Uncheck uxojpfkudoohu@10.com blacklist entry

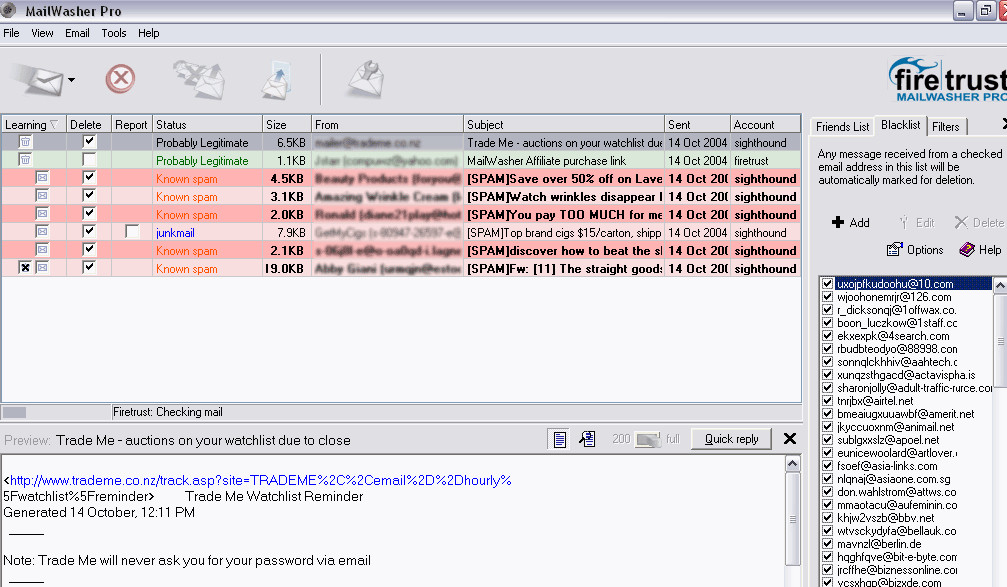827,284
